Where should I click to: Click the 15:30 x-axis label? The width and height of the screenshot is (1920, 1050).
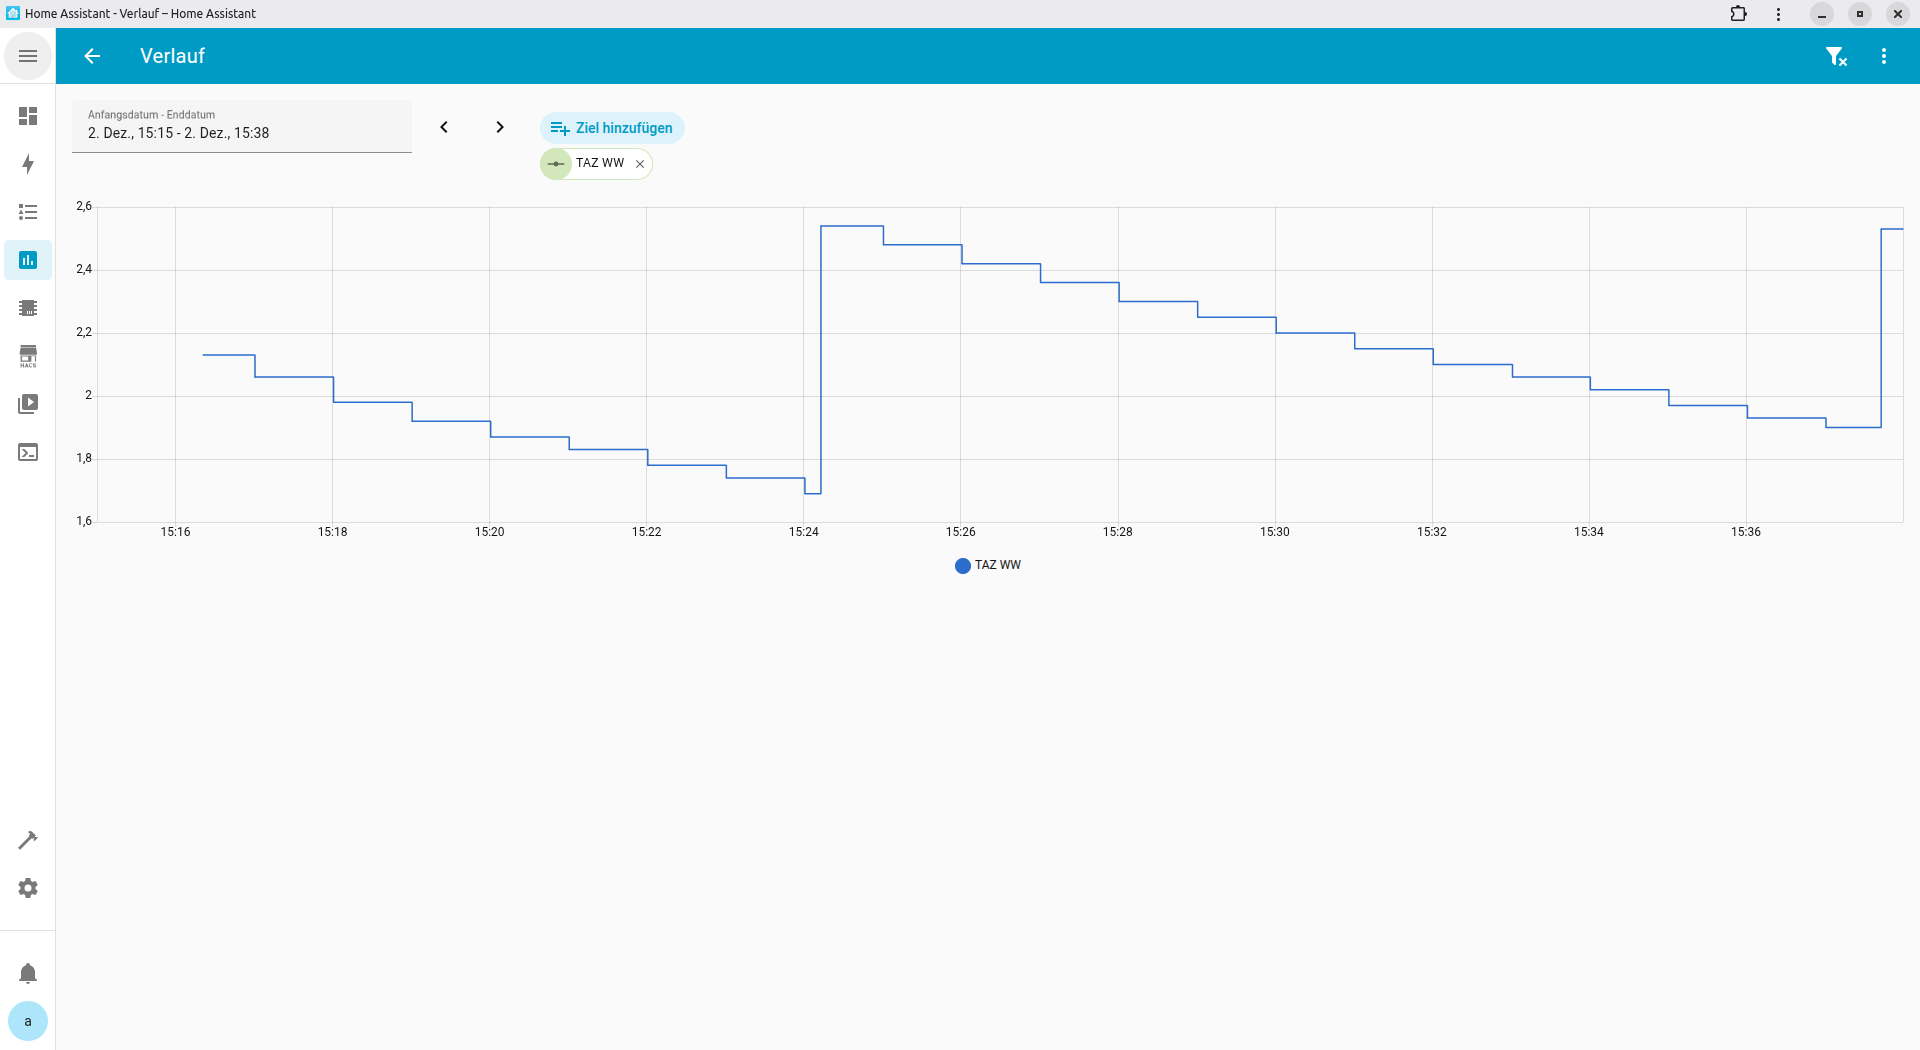pos(1275,532)
